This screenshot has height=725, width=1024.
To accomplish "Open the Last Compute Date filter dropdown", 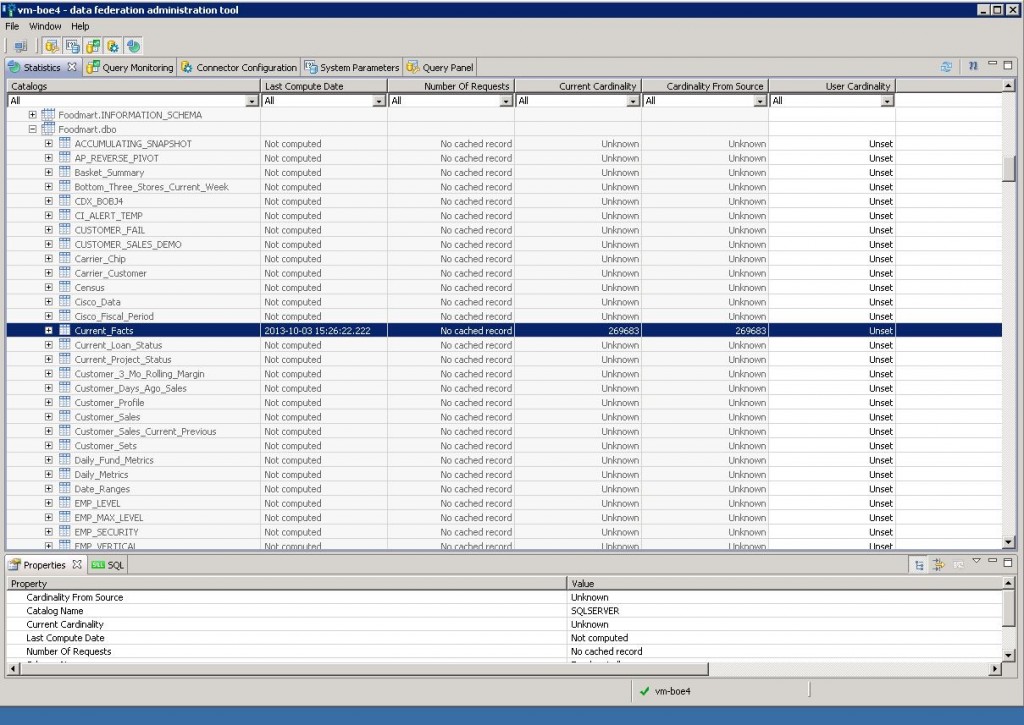I will (x=379, y=101).
